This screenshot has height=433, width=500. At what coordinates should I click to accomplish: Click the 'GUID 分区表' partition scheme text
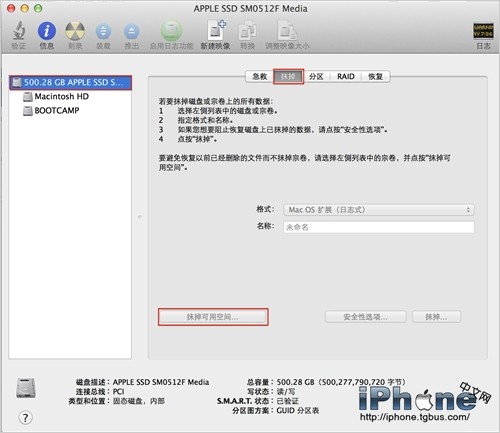pos(298,410)
